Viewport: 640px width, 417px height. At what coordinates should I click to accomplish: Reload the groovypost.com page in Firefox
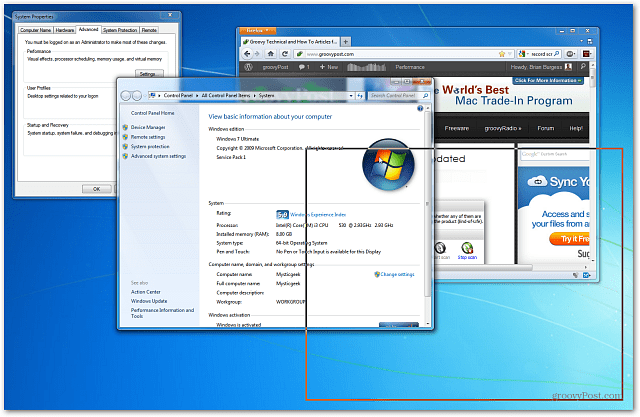coord(285,53)
